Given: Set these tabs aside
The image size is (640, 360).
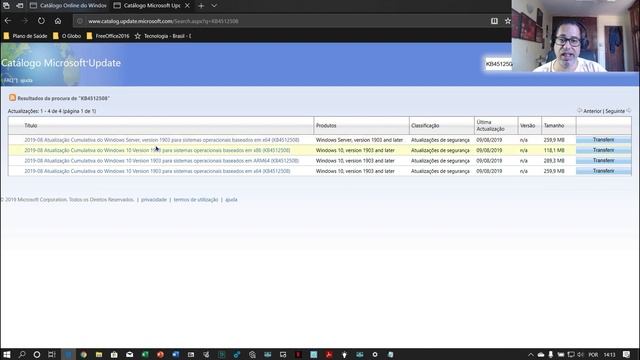Looking at the screenshot, I should pyautogui.click(x=20, y=6).
